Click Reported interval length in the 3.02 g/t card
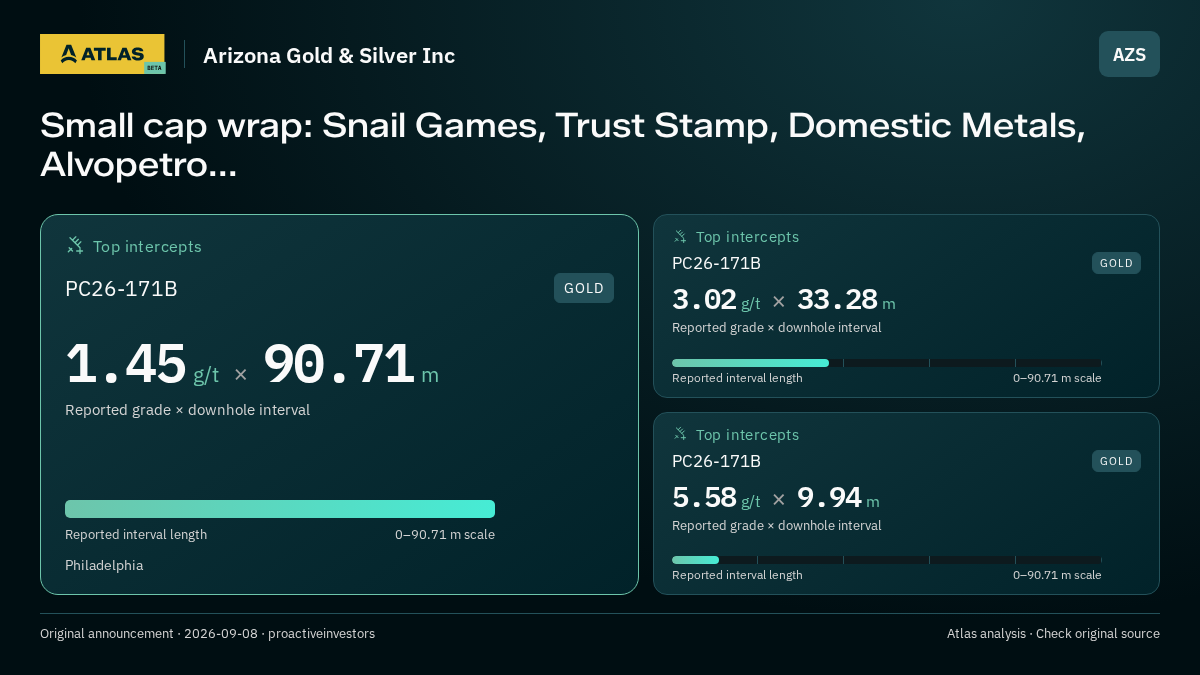 tap(737, 378)
